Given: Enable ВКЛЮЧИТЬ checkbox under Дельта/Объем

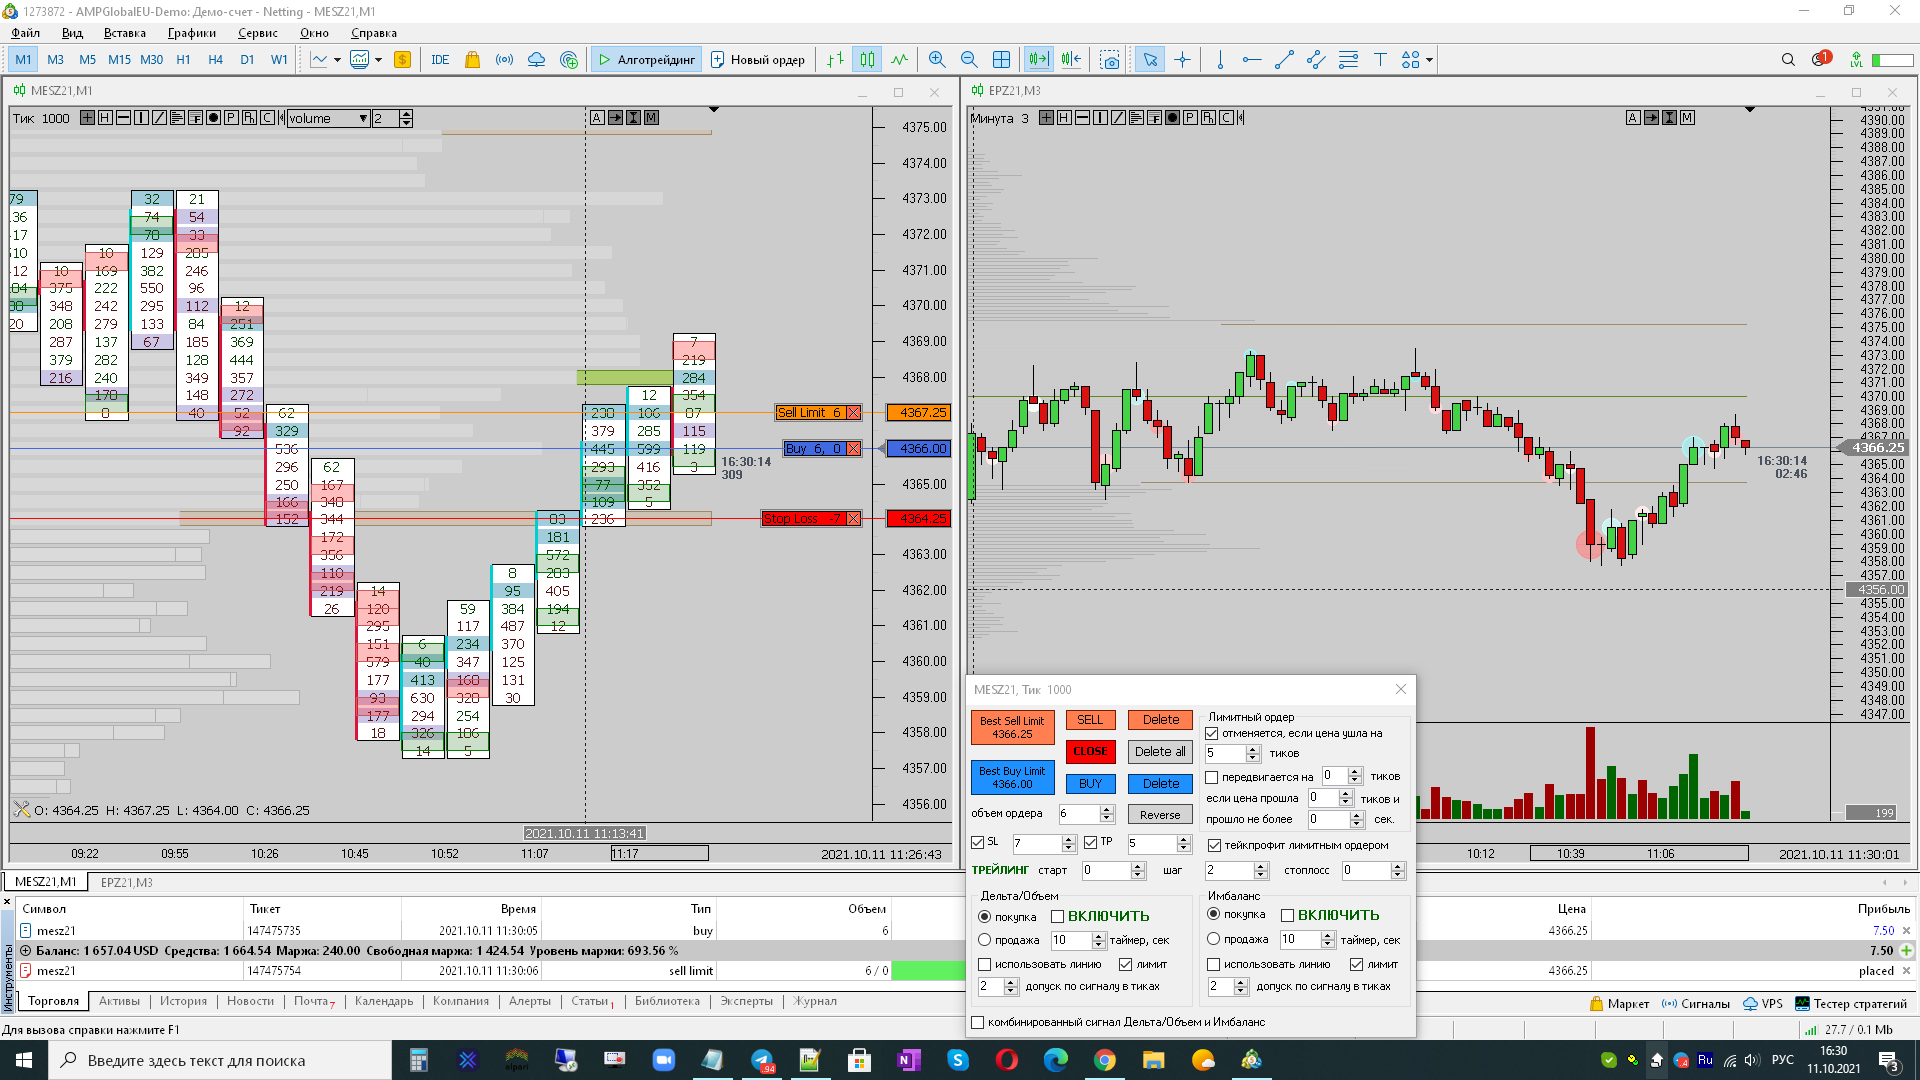Looking at the screenshot, I should 1057,917.
